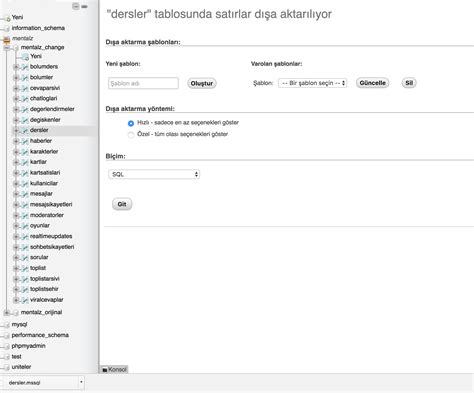Click the Oluştur create template button
The image size is (474, 393).
point(202,83)
